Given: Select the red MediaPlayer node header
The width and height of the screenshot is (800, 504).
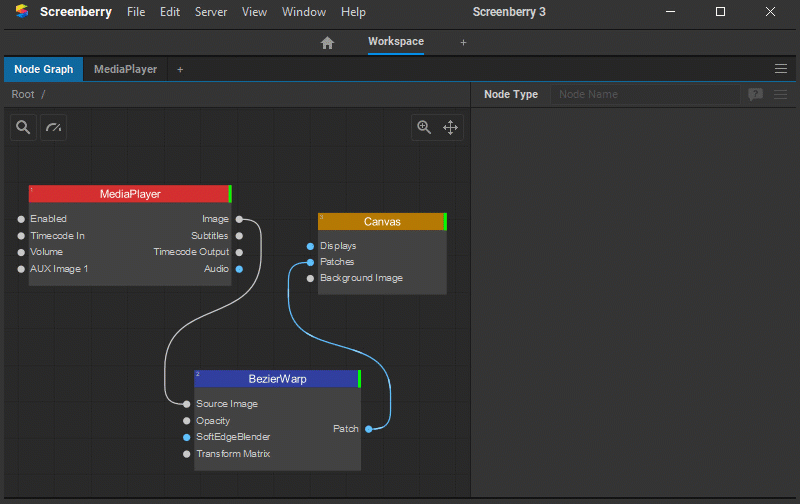Looking at the screenshot, I should [x=129, y=194].
